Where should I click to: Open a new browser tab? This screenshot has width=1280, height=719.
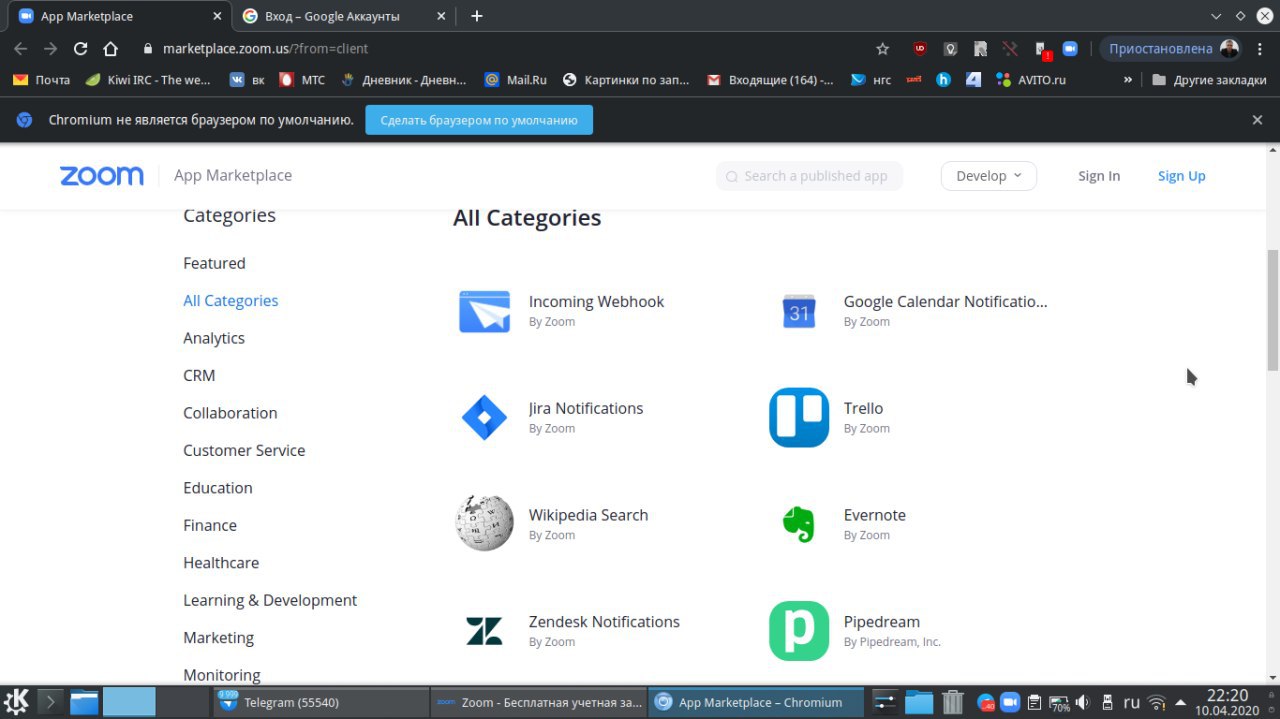(477, 16)
